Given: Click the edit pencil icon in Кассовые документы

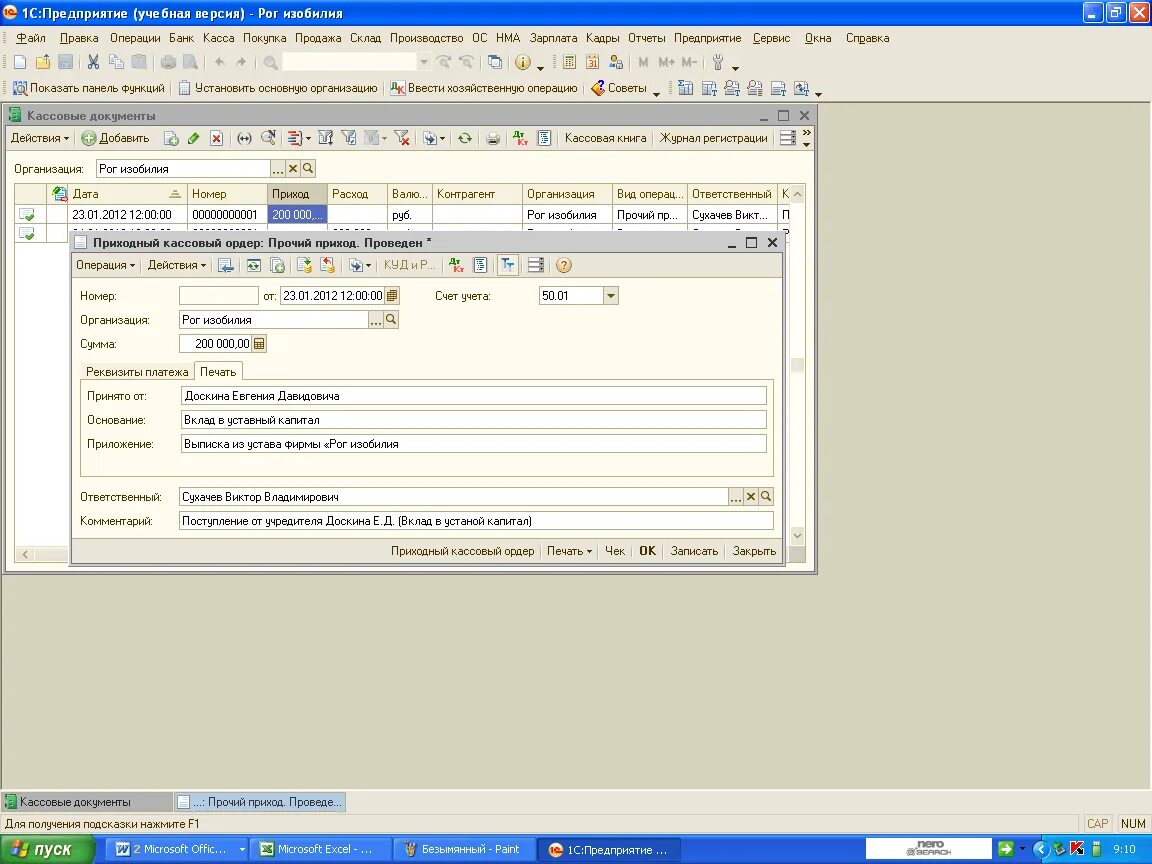Looking at the screenshot, I should pyautogui.click(x=194, y=138).
